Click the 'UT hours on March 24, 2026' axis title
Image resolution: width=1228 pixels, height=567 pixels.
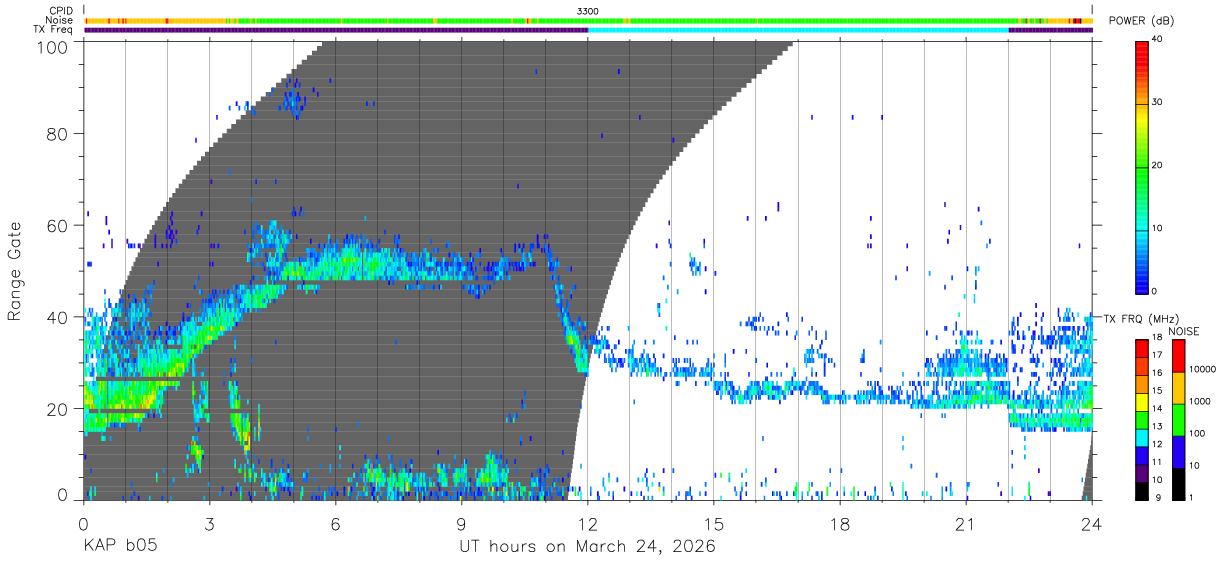(x=587, y=547)
